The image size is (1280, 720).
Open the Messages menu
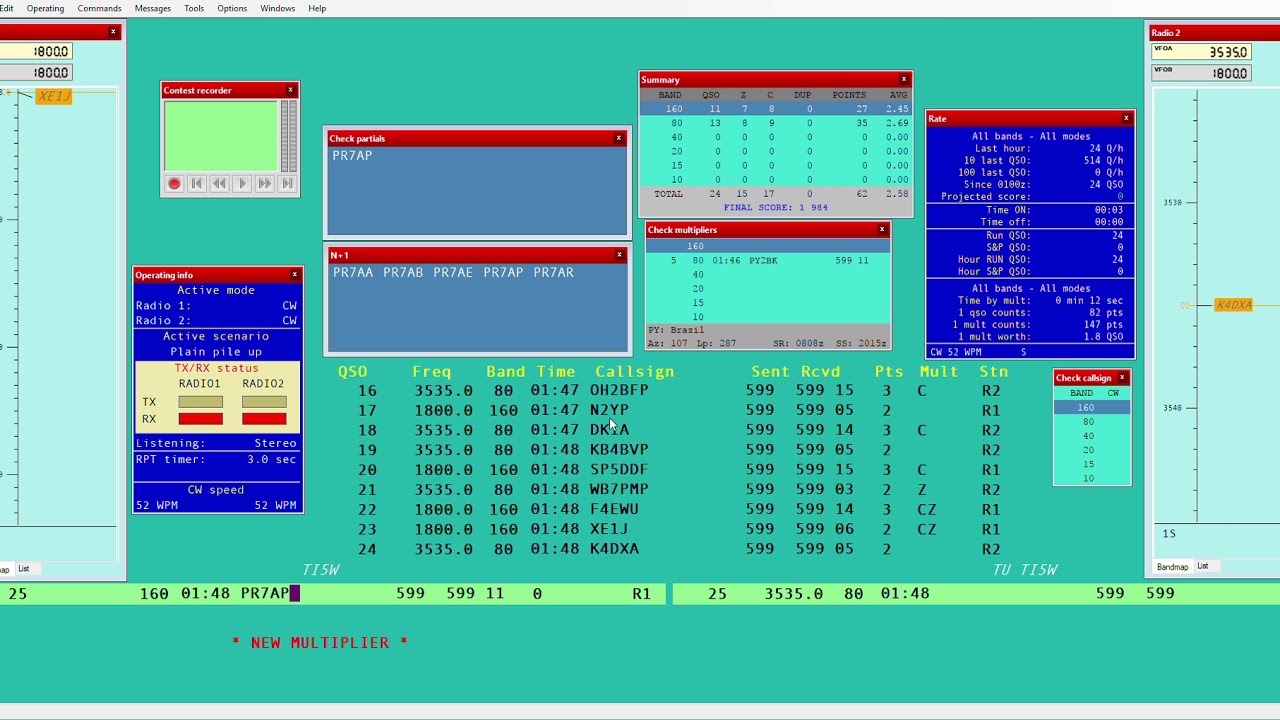point(152,8)
